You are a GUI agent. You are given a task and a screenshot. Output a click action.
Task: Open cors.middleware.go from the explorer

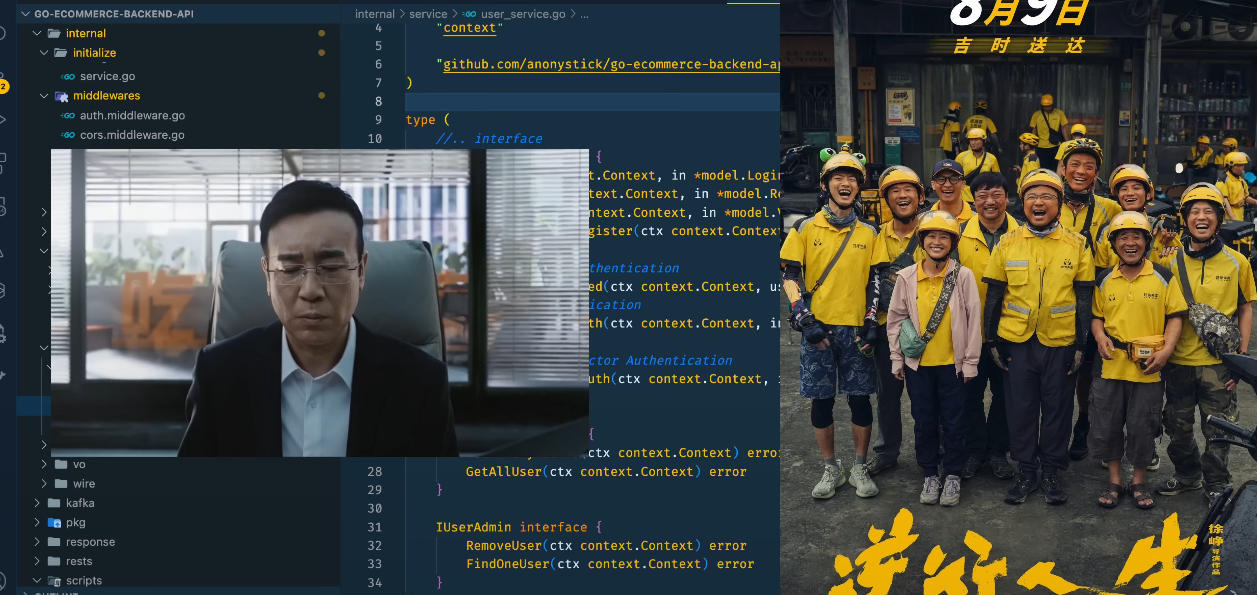point(132,135)
